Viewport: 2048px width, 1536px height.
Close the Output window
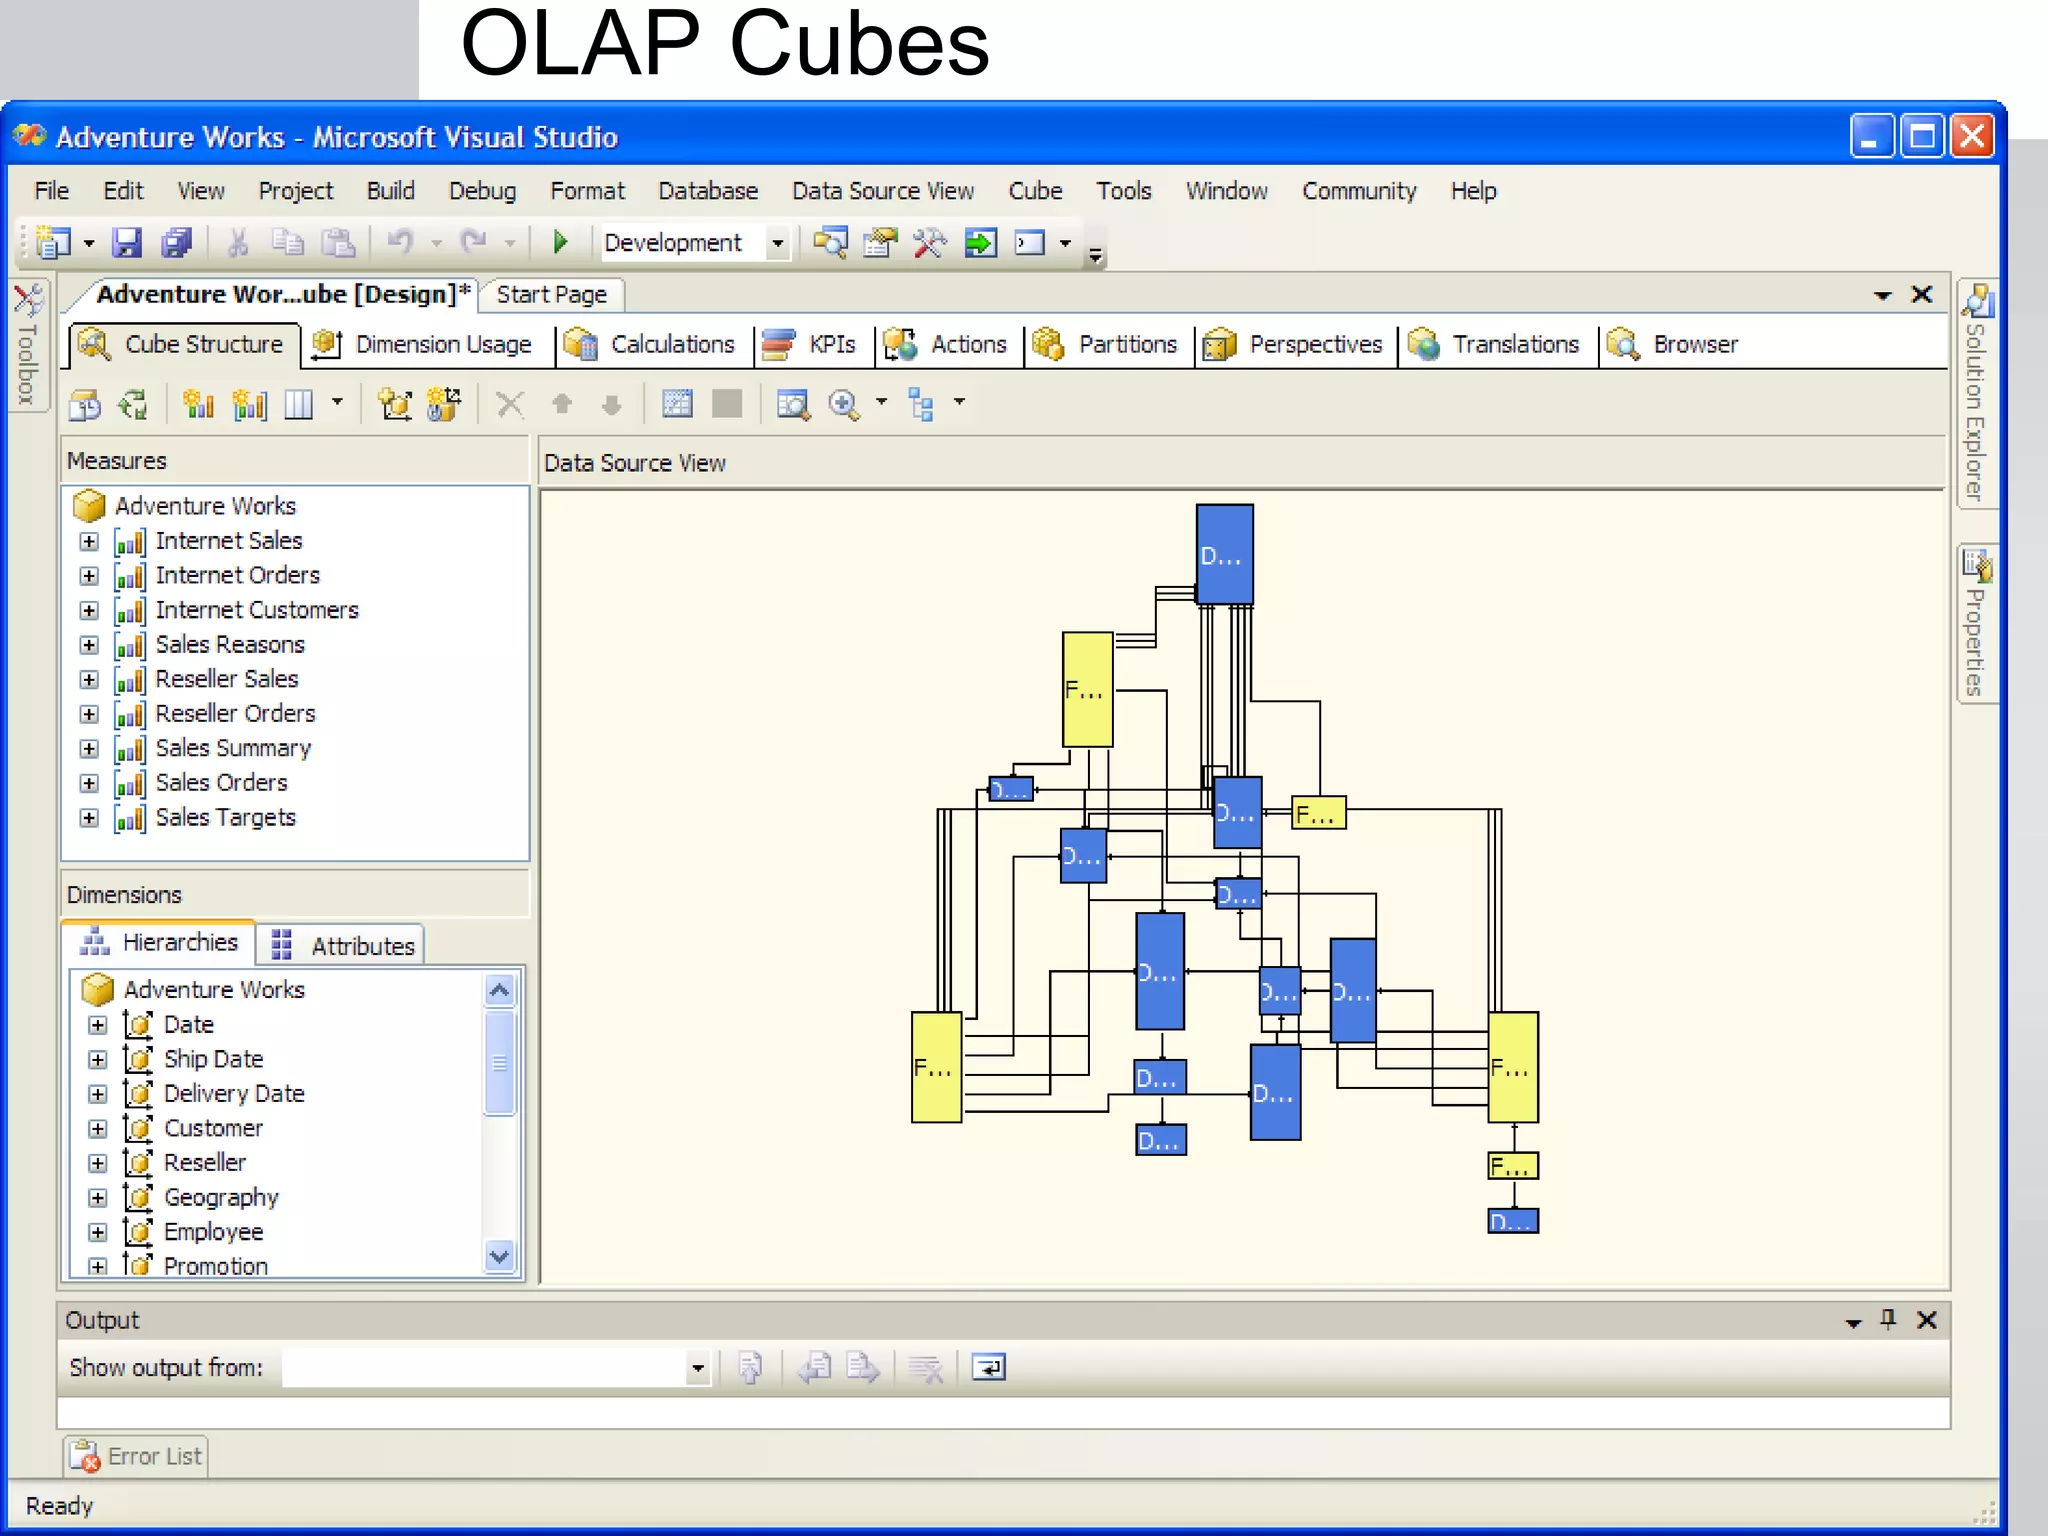1927,1320
